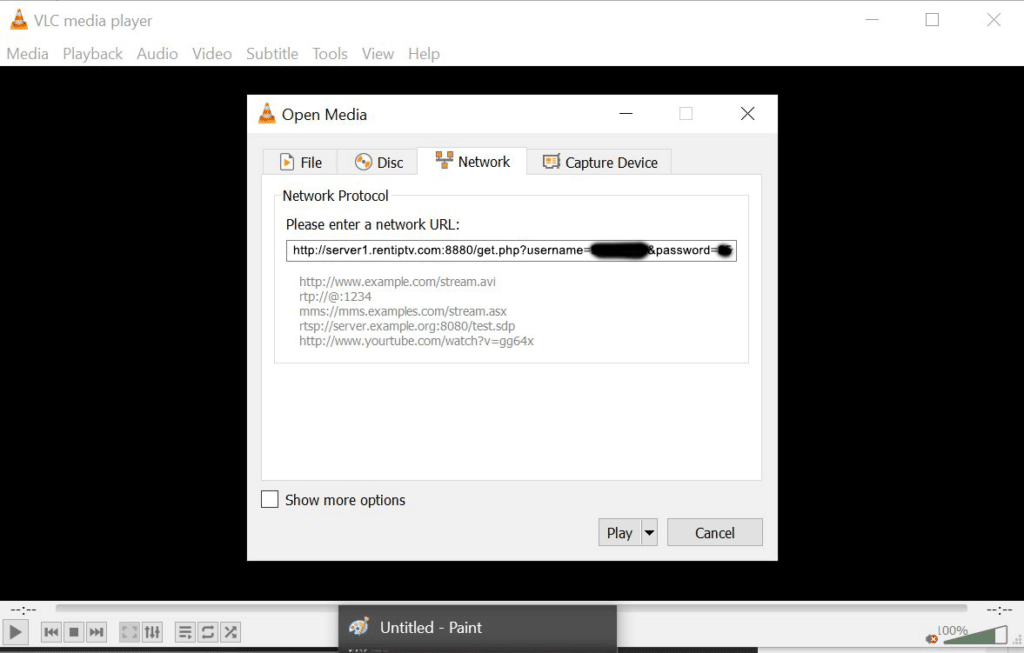
Task: Click example text rtp://@:1234
Action: (335, 296)
